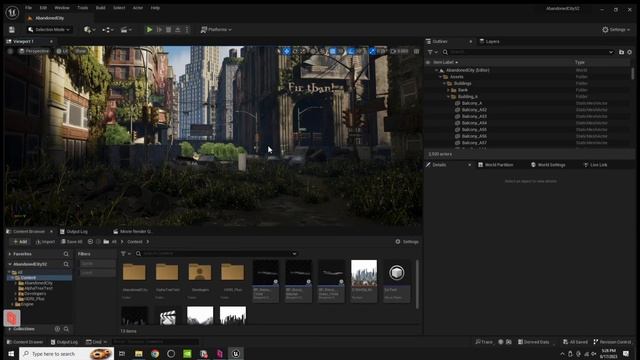Image resolution: width=640 pixels, height=360 pixels.
Task: Save the current level with the save icon
Action: pos(12,30)
